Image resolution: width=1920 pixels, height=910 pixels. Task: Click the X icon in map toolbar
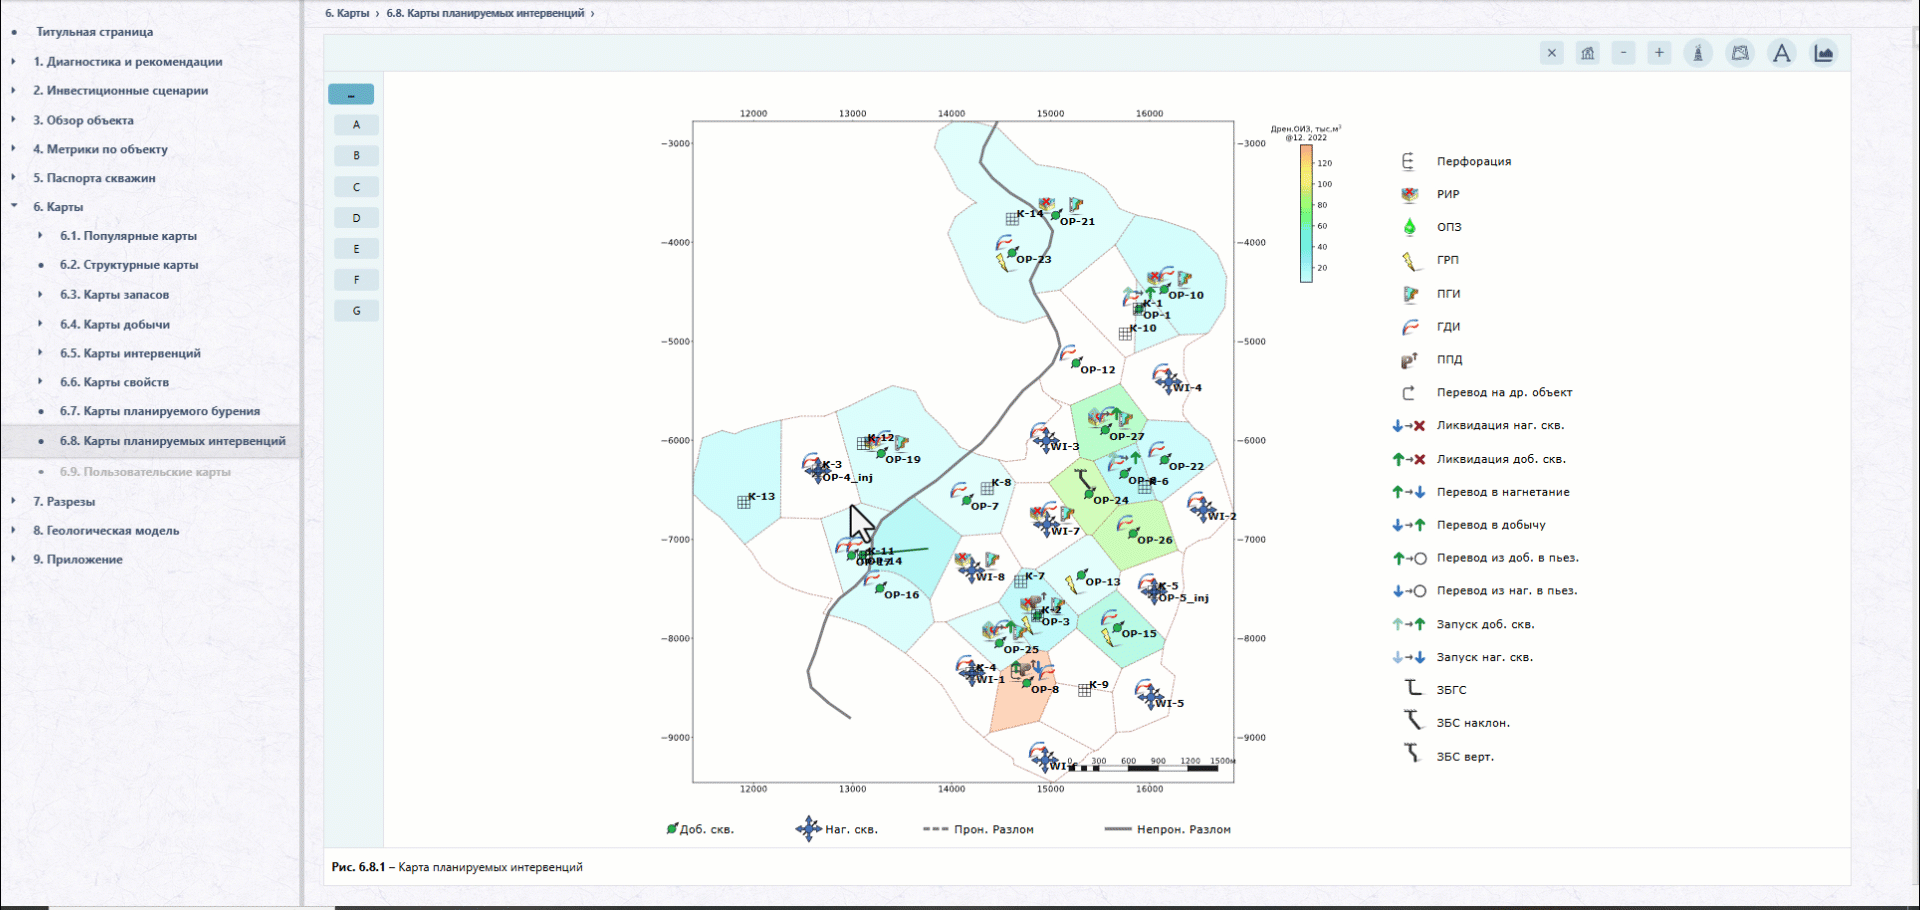(1551, 54)
